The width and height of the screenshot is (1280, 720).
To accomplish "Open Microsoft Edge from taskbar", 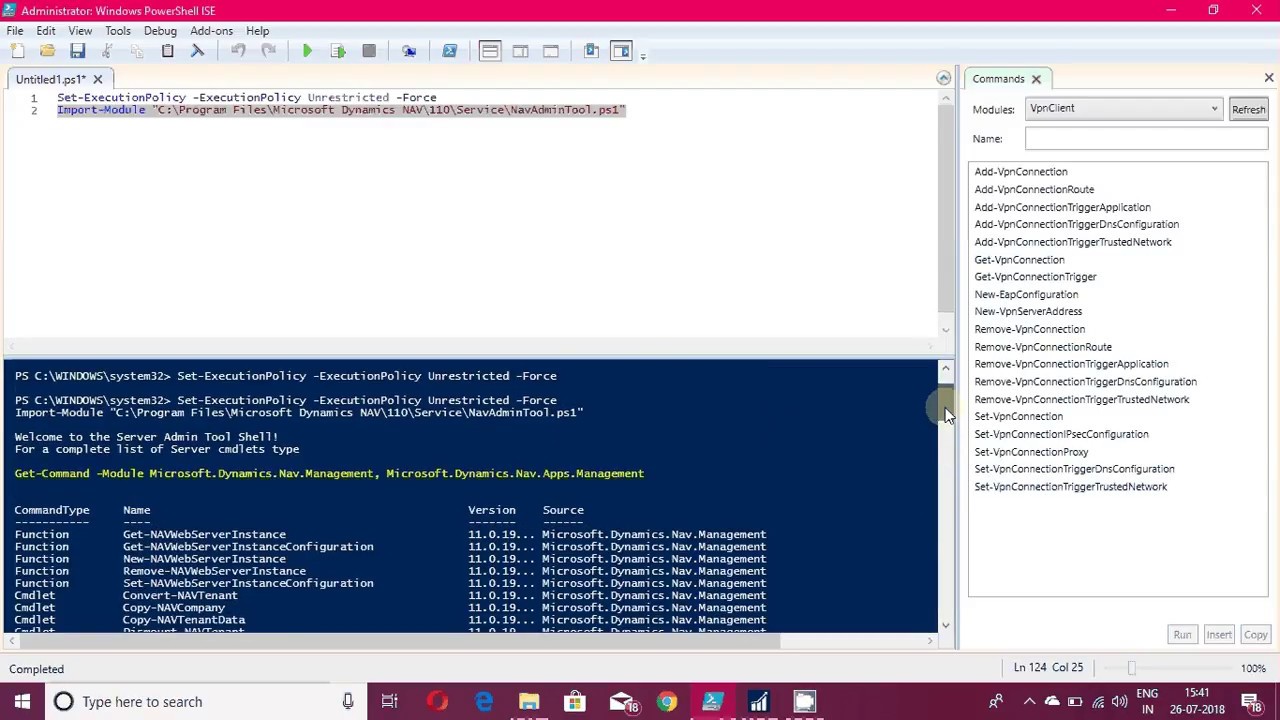I will click(483, 702).
